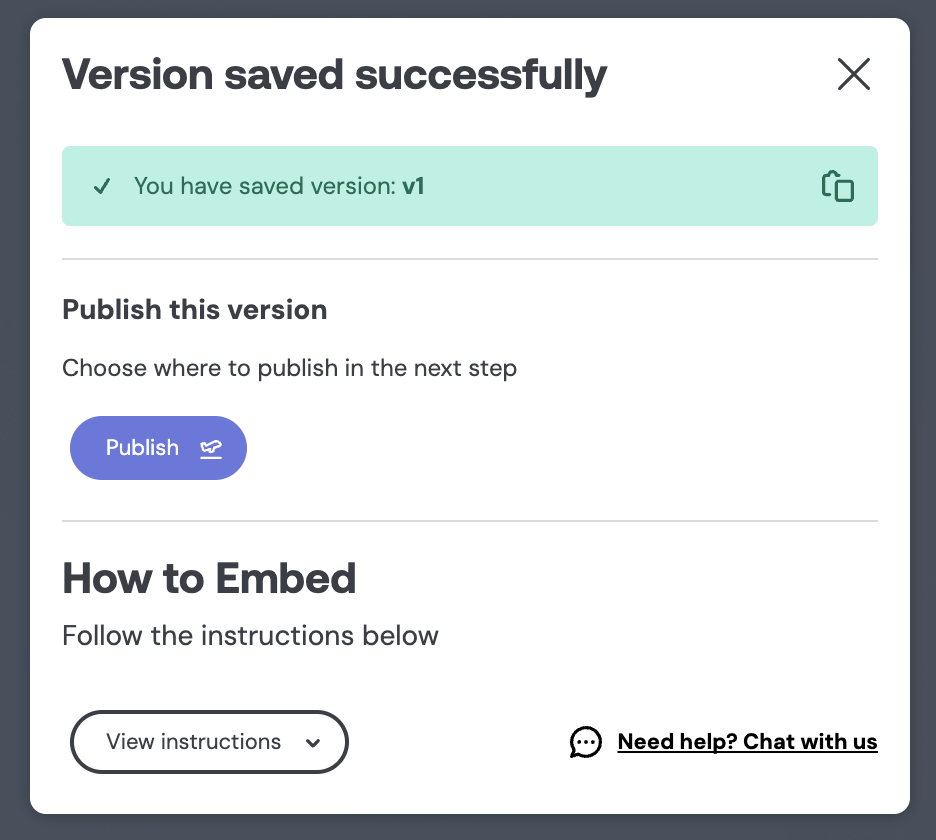Image resolution: width=936 pixels, height=840 pixels.
Task: Click the bold v1 version label
Action: click(413, 186)
